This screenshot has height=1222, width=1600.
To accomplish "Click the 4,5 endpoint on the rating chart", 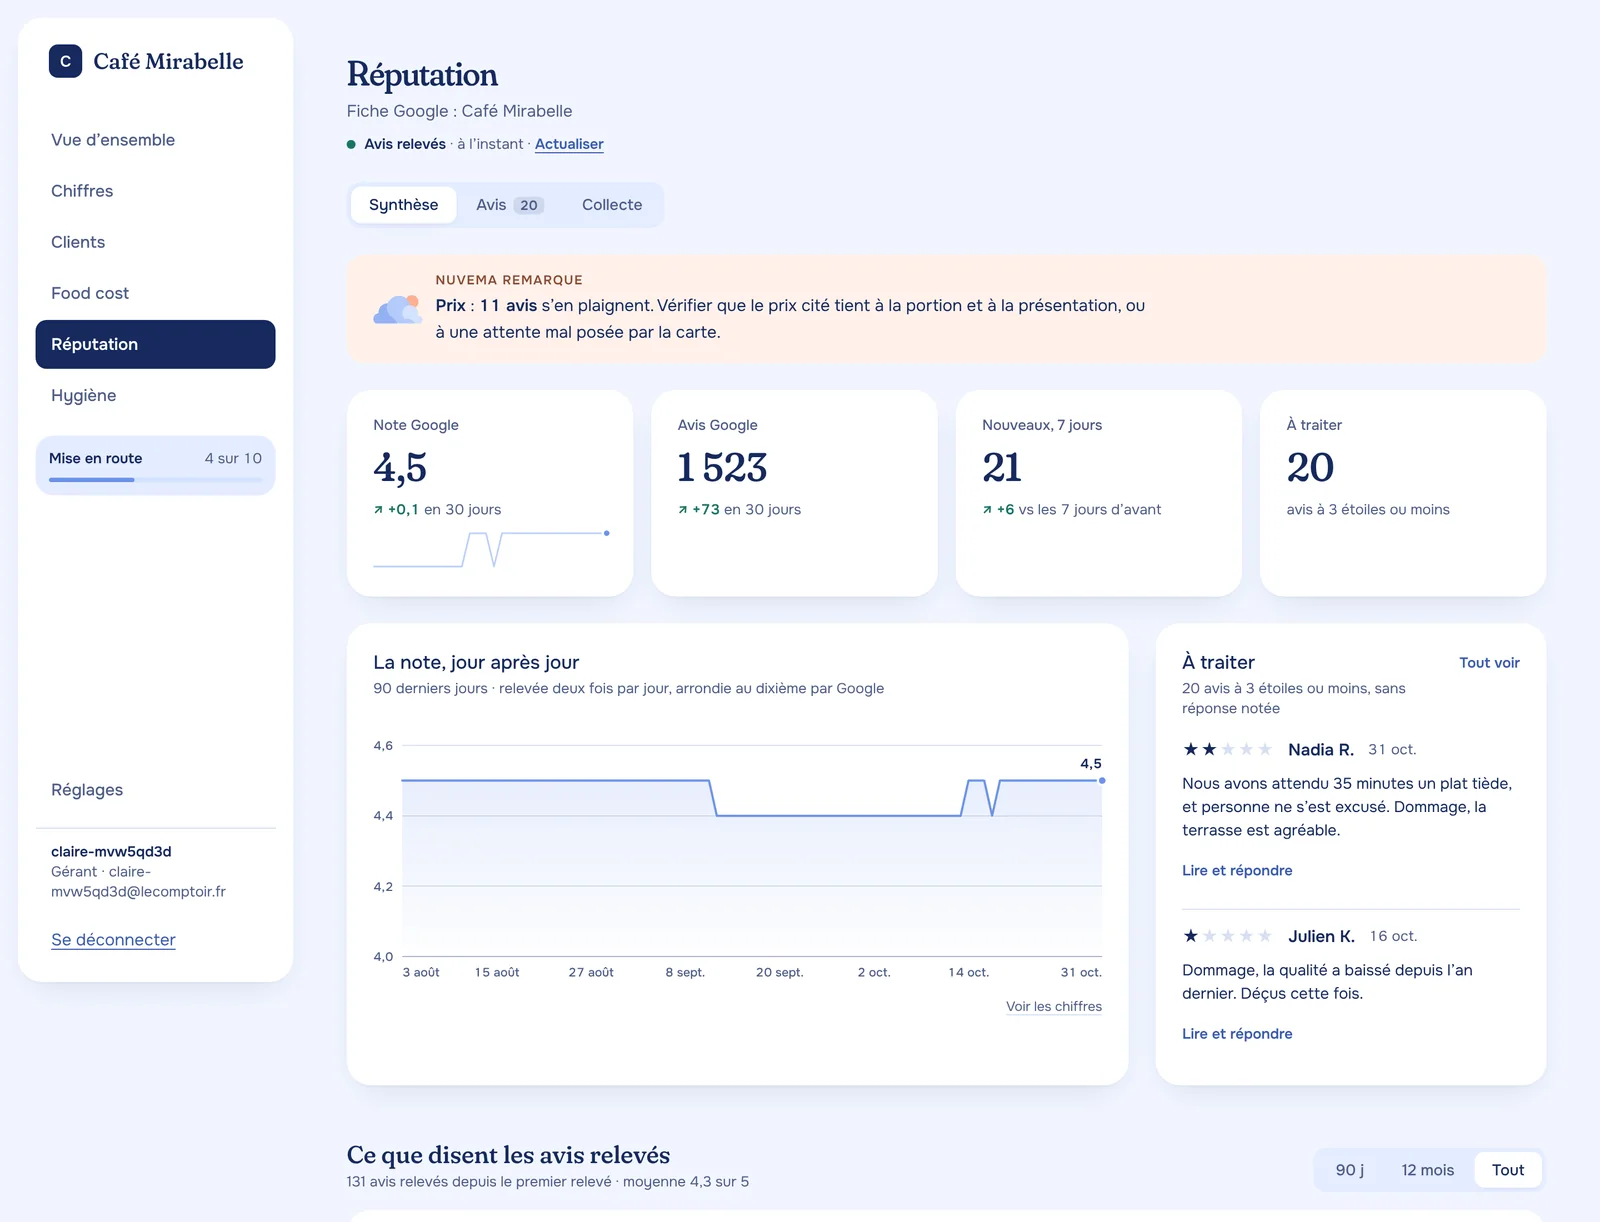I will pos(1102,780).
